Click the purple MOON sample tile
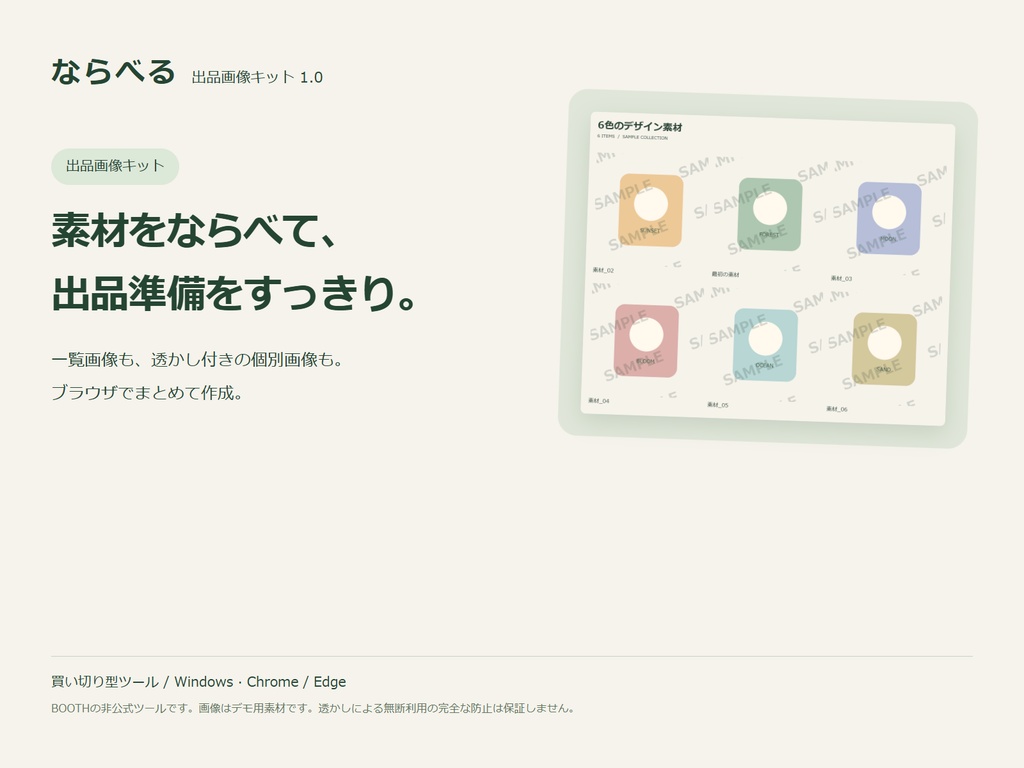 click(889, 219)
